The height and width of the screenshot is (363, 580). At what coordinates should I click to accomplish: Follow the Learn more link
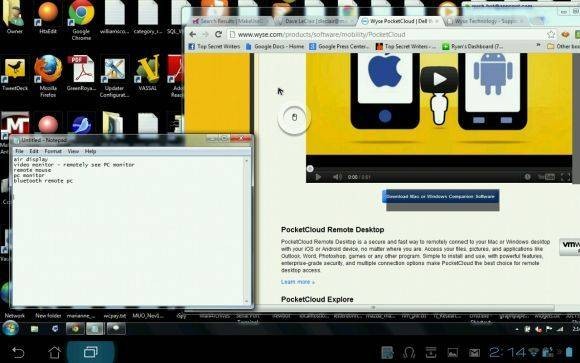point(297,282)
